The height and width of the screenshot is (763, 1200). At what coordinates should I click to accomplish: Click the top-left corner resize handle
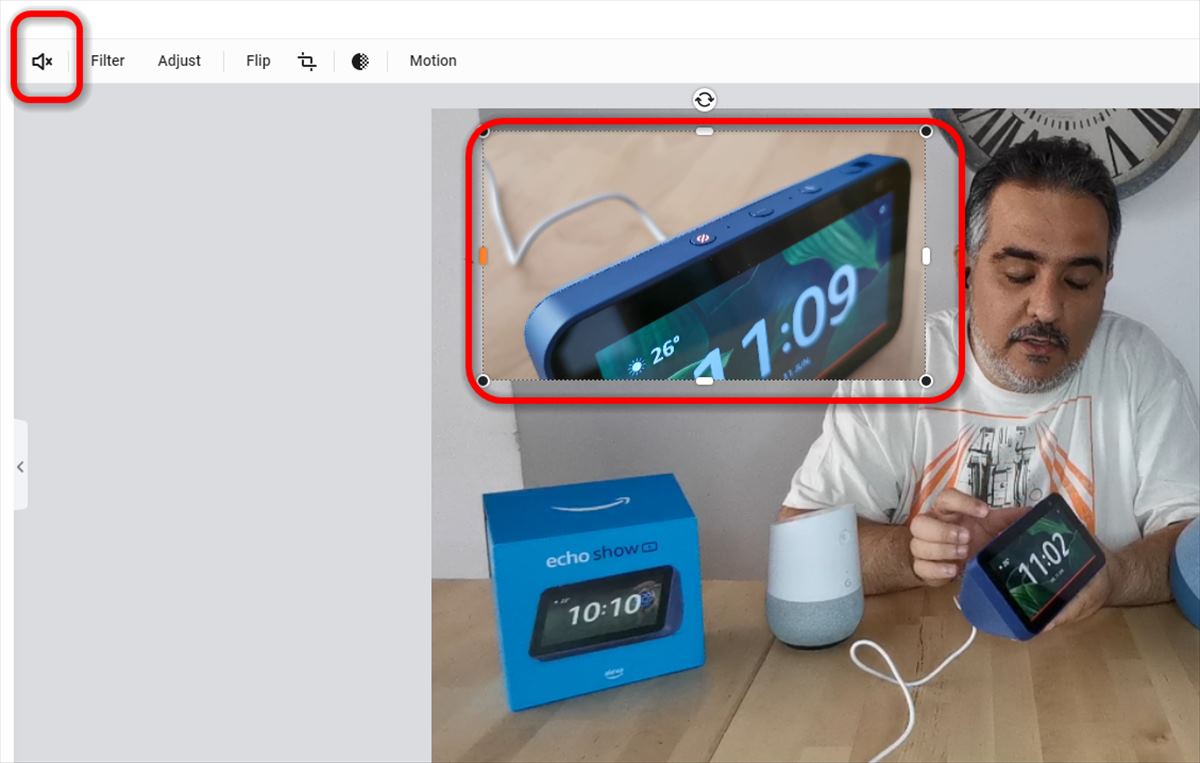tap(483, 132)
